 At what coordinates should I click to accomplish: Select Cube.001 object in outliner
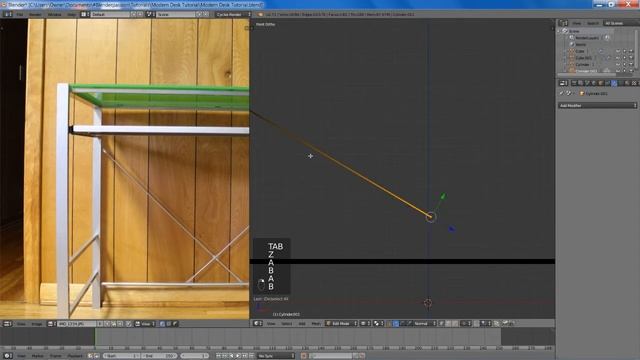(x=584, y=58)
